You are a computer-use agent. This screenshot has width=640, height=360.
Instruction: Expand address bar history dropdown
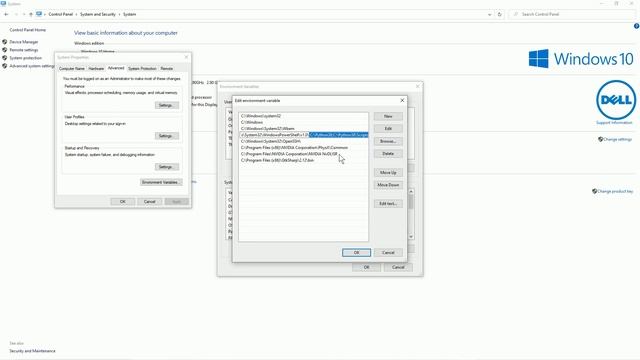(x=489, y=14)
